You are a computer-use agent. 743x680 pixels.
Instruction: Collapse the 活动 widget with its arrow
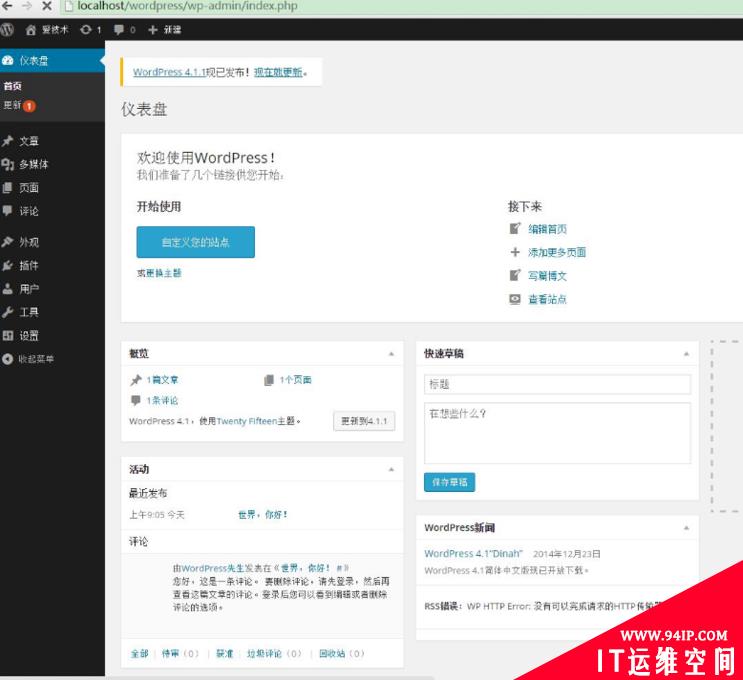(x=391, y=470)
